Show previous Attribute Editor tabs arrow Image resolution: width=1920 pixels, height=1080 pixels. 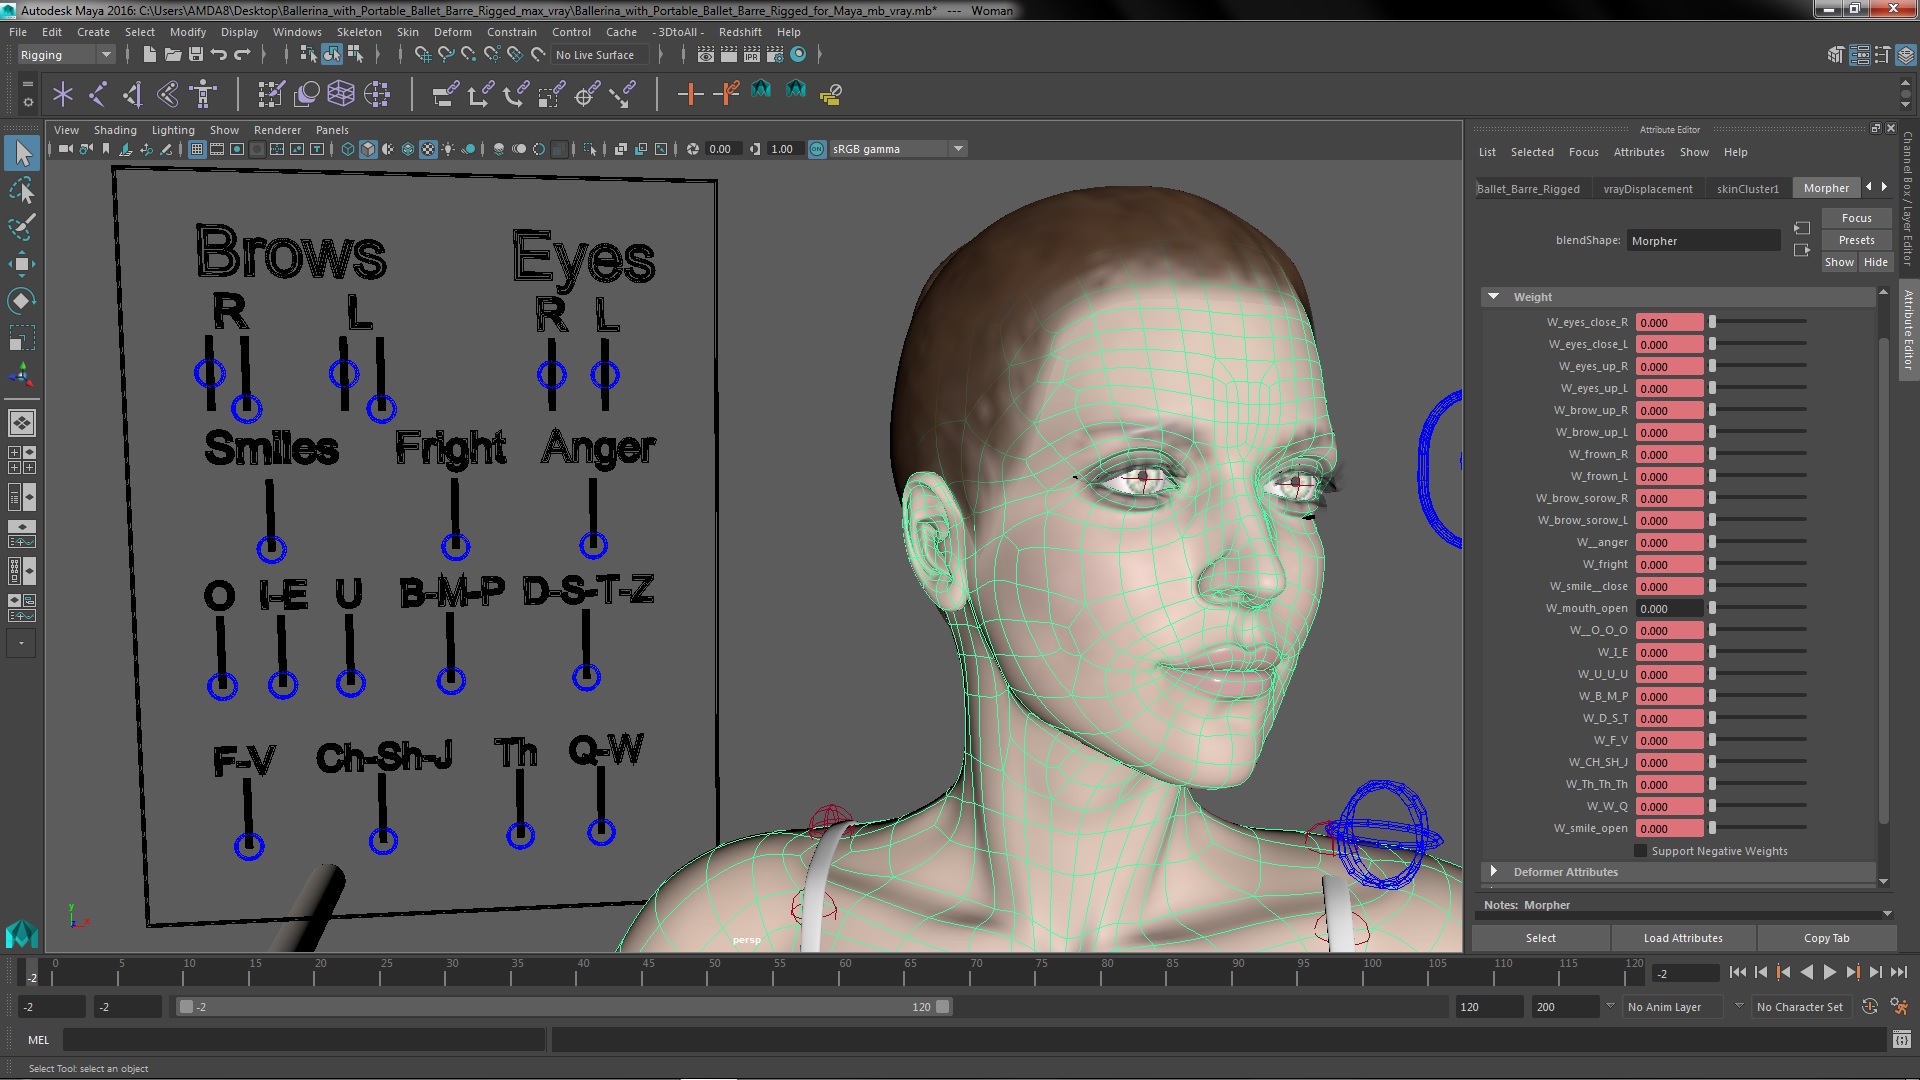[1869, 187]
